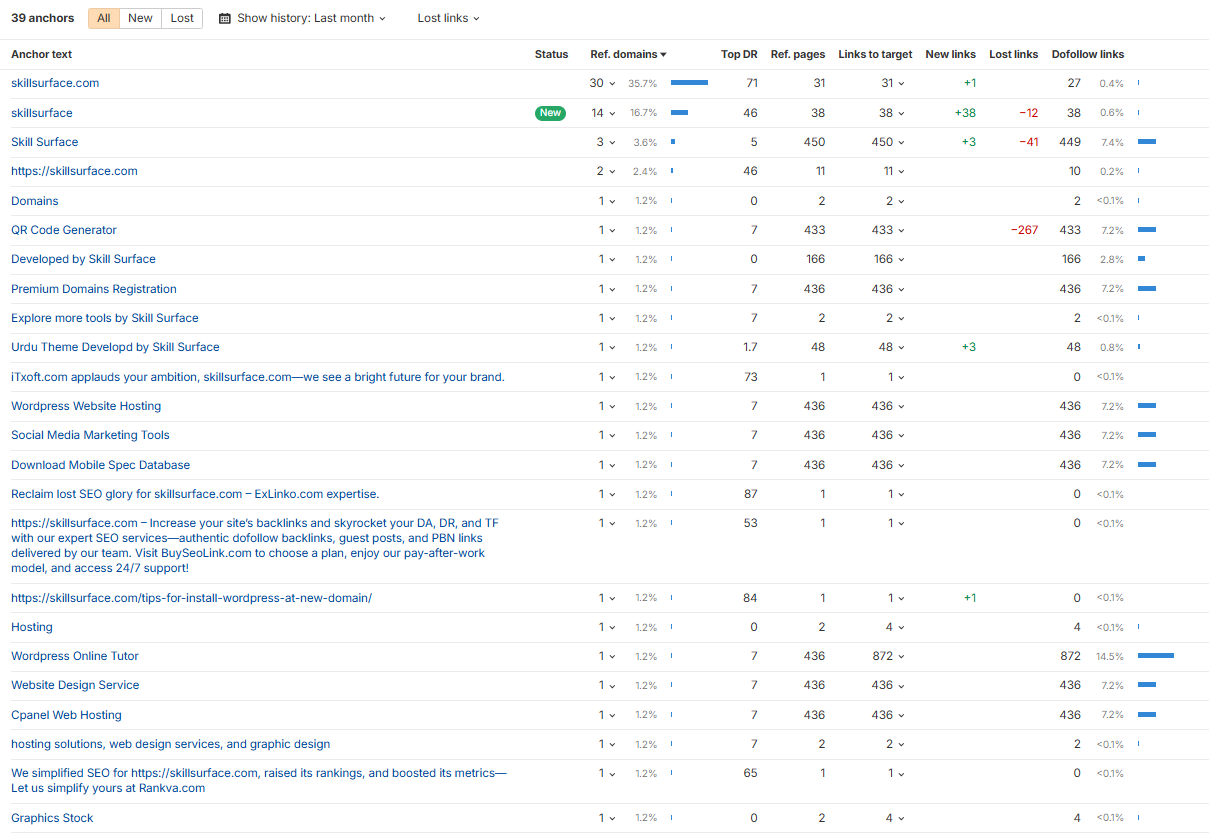The image size is (1209, 839).
Task: Expand ref. domains 14 for skillsurface
Action: click(603, 113)
